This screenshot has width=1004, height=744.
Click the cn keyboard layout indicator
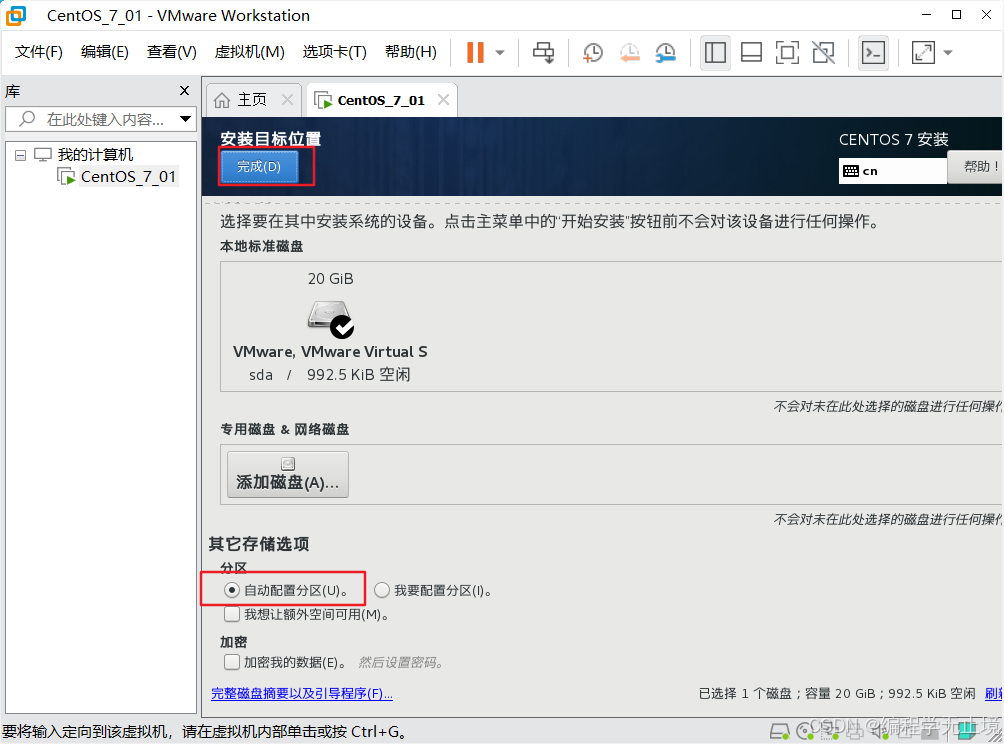(893, 171)
